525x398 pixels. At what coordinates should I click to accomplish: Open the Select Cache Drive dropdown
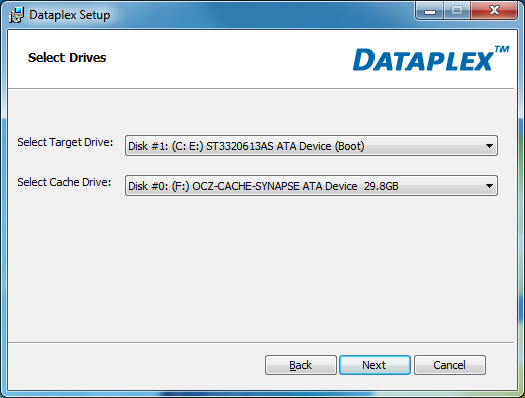click(311, 185)
